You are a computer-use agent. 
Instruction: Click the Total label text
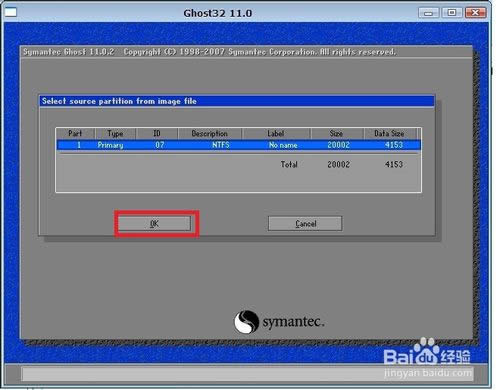click(x=289, y=164)
